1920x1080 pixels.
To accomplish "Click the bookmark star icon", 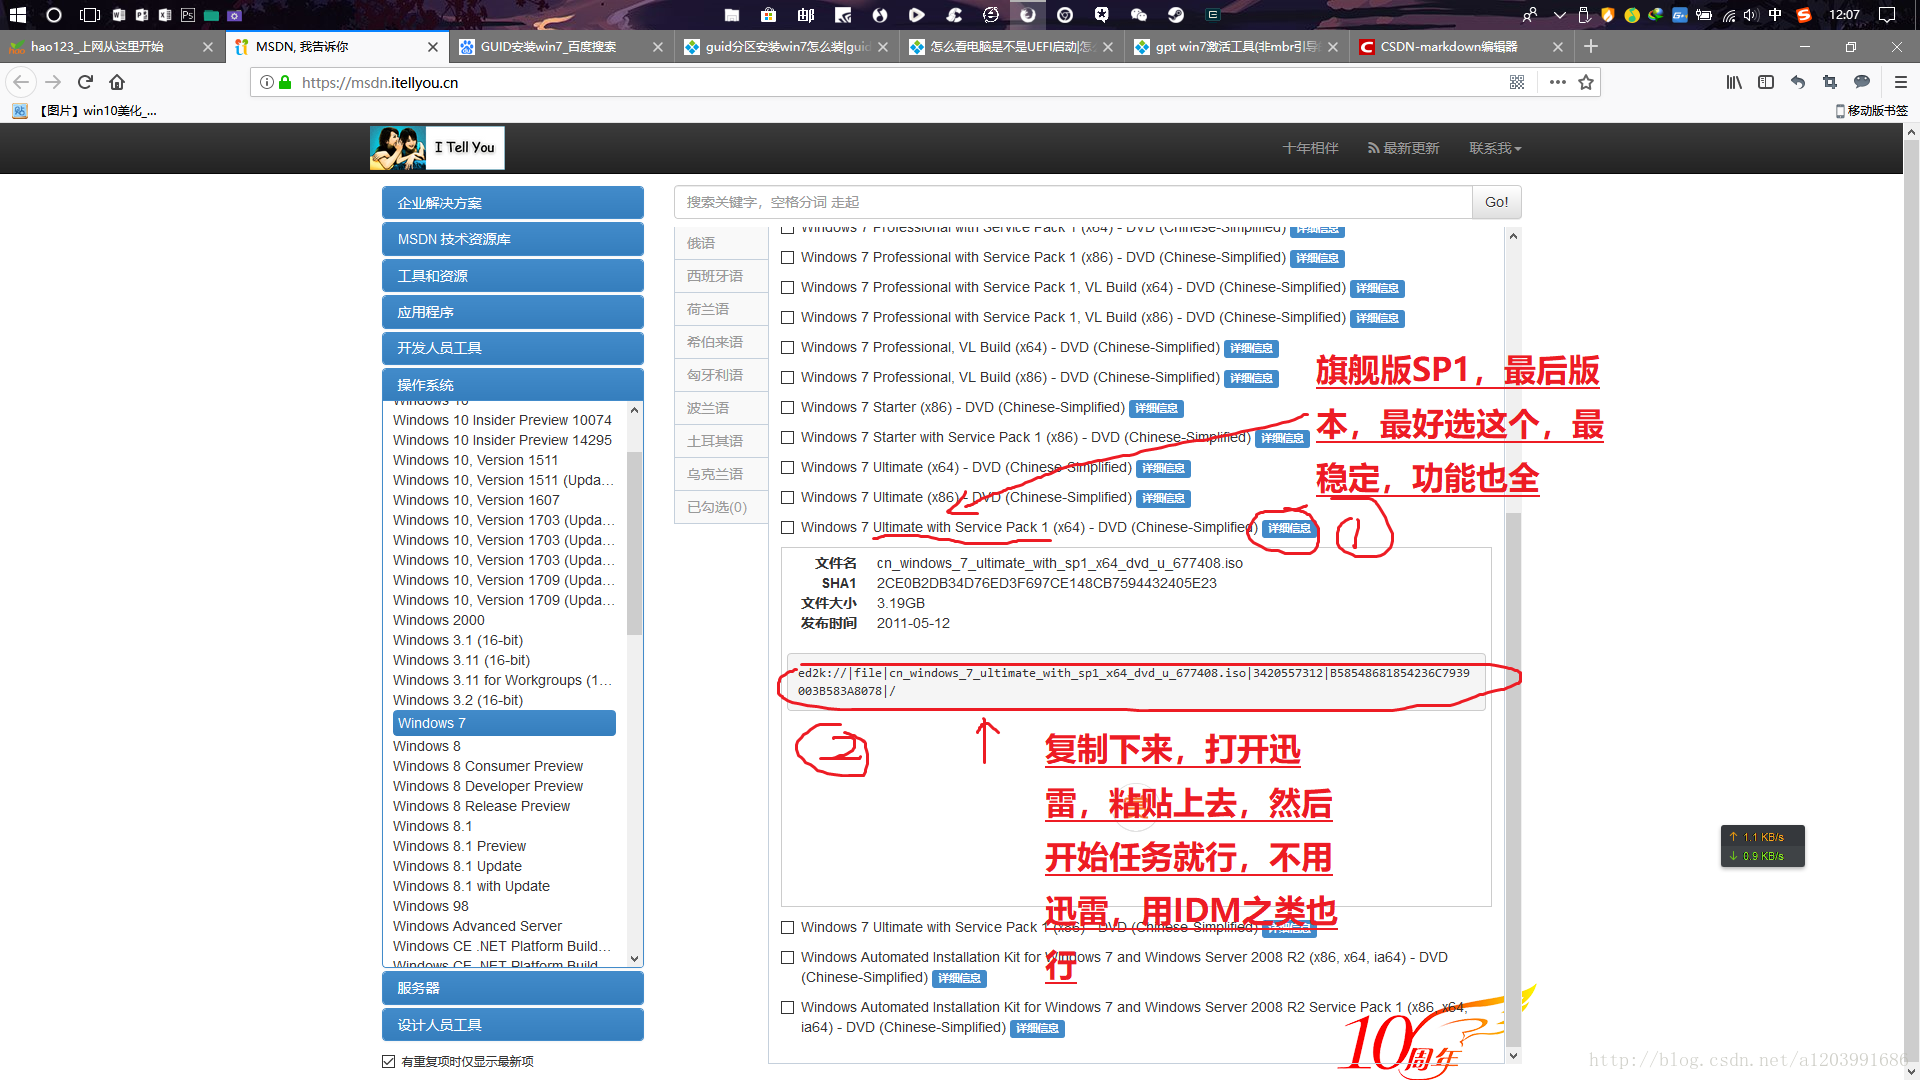I will coord(1585,82).
